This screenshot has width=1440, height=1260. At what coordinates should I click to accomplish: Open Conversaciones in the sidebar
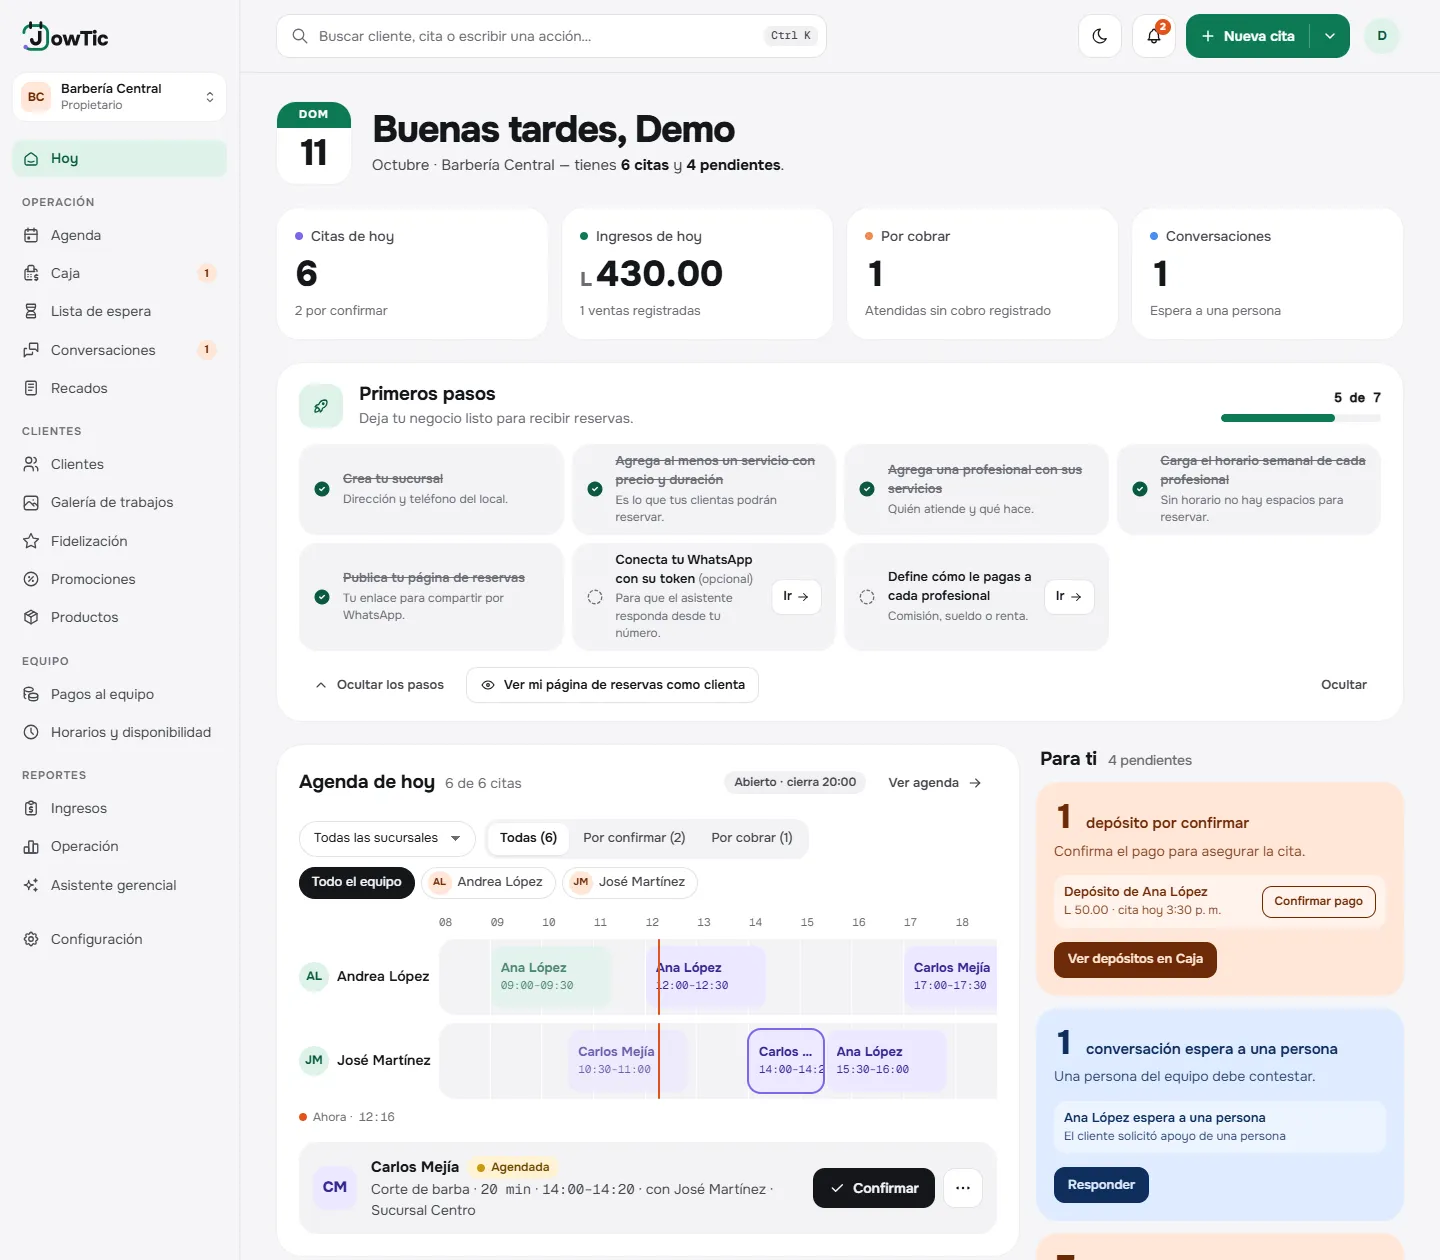coord(120,350)
